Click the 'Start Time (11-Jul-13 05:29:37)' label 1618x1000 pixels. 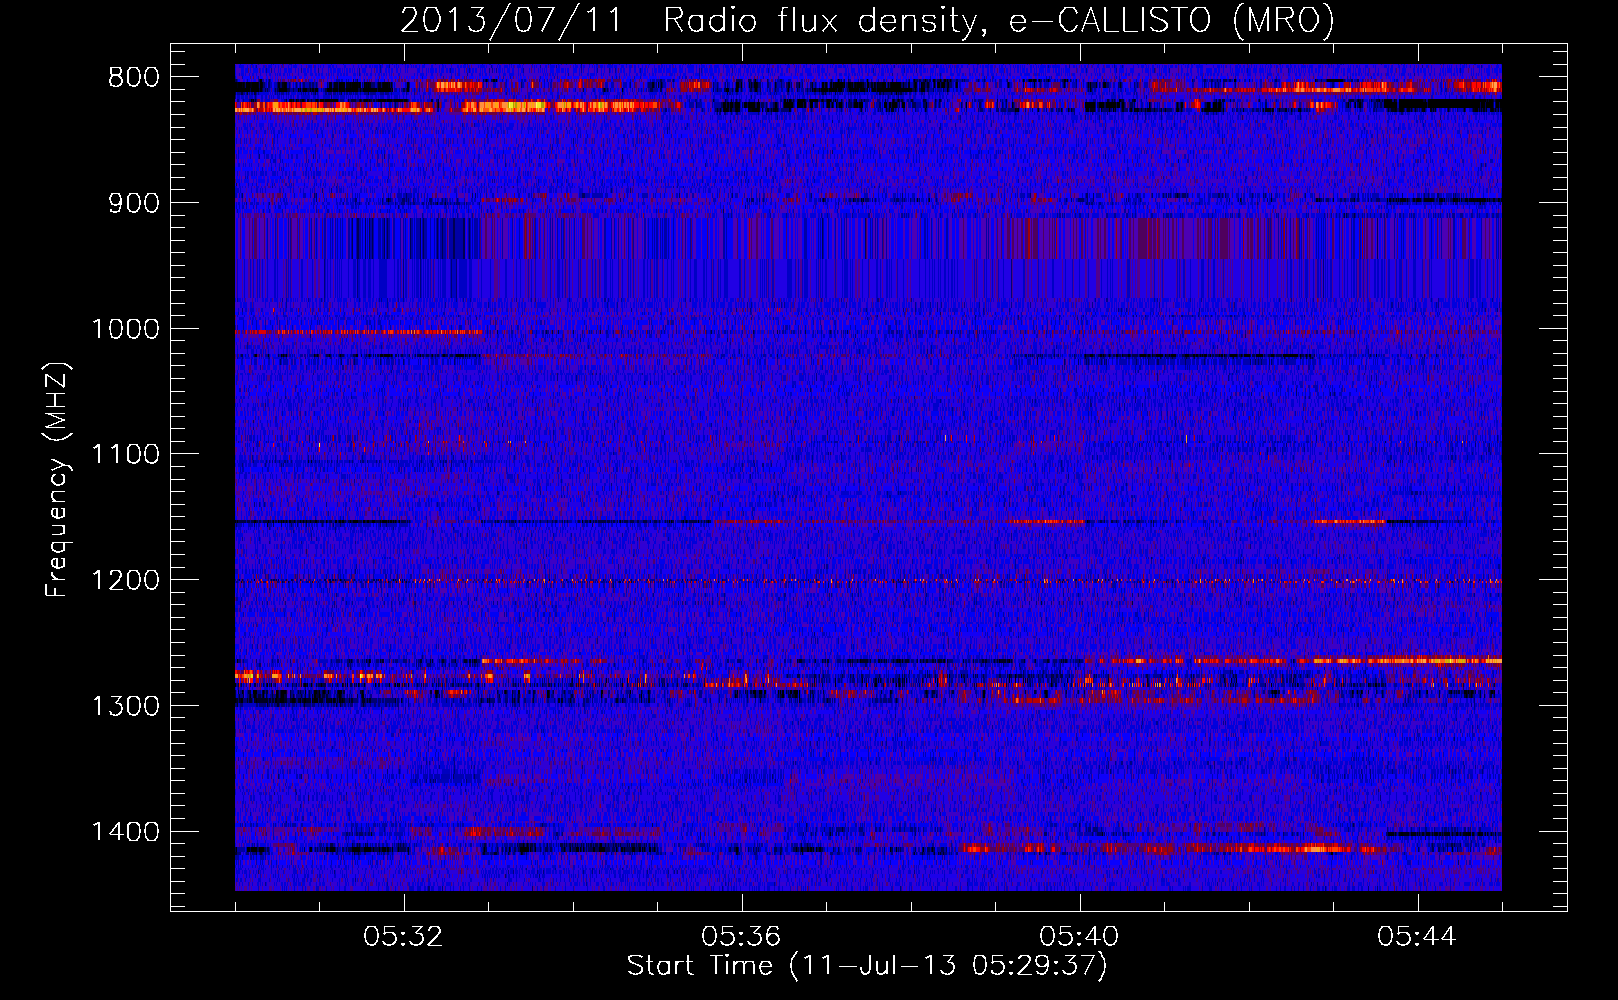867,966
